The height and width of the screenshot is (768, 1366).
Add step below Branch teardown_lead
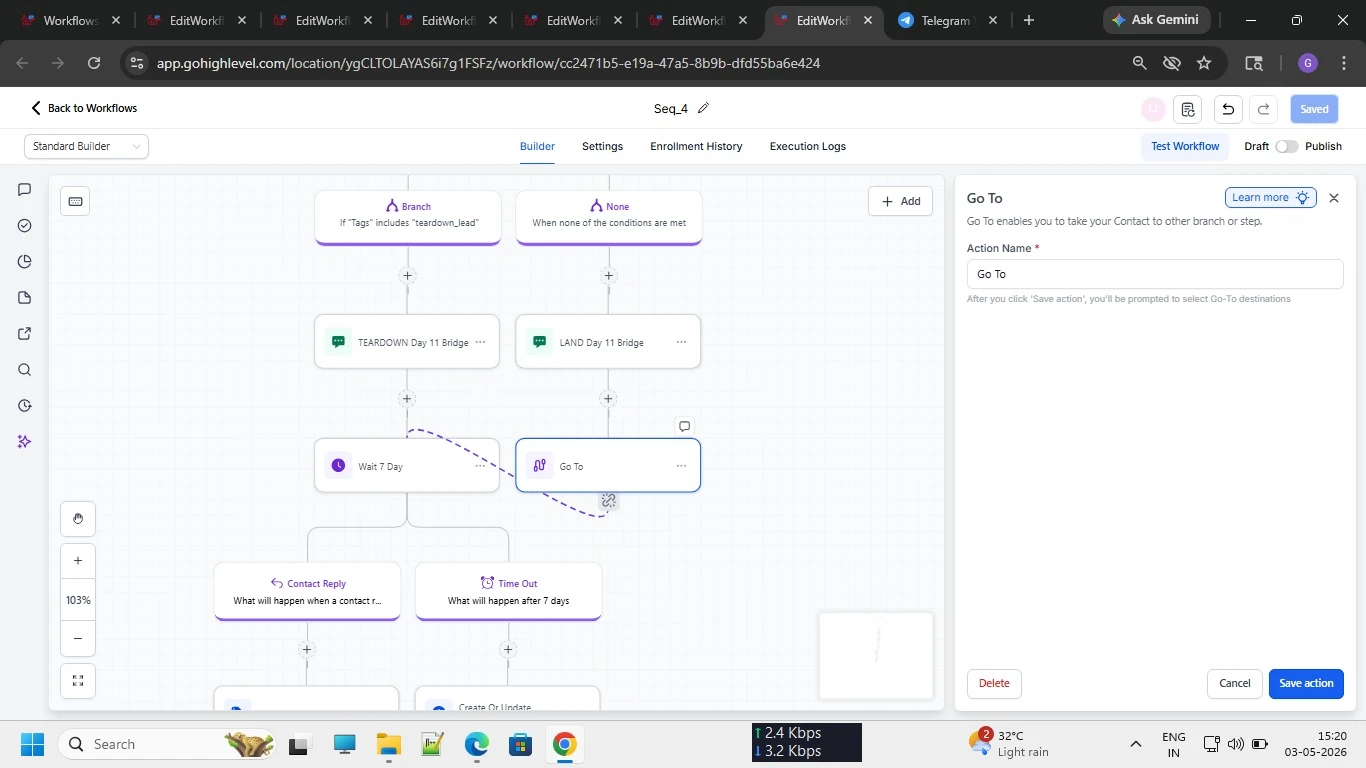tap(407, 275)
